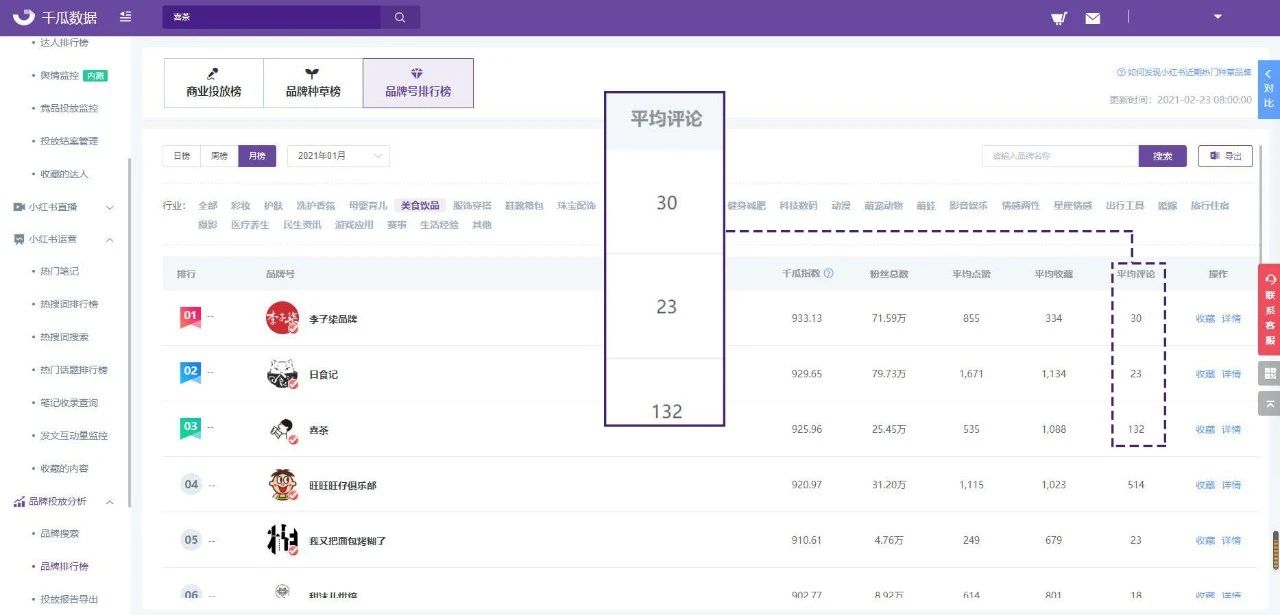The height and width of the screenshot is (615, 1280).
Task: Open 热搜词排行榜 in the sidebar
Action: (x=69, y=304)
